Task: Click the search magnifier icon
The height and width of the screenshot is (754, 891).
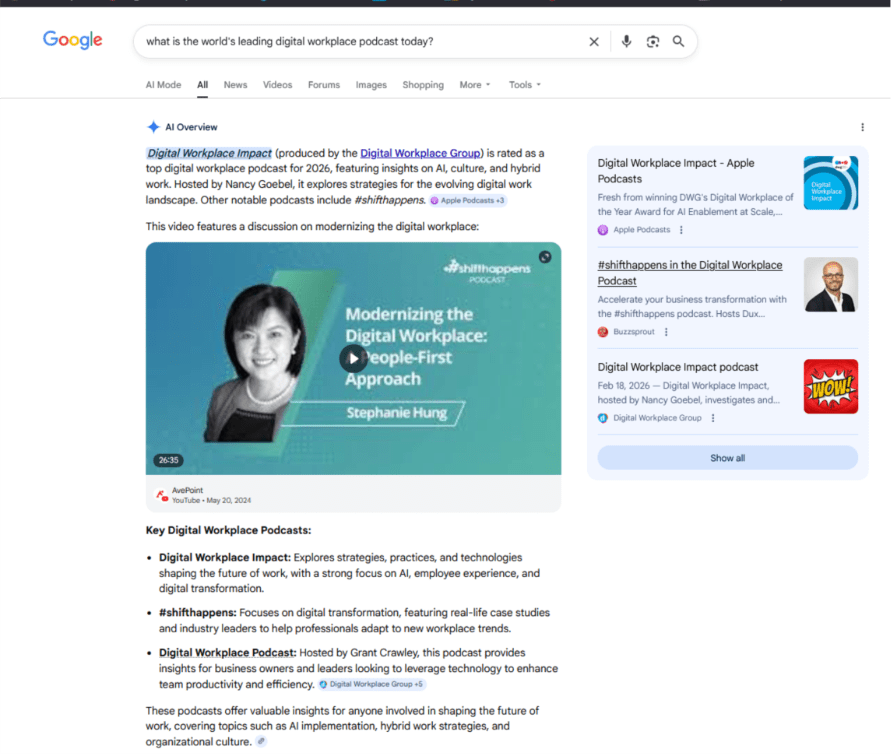Action: click(679, 41)
